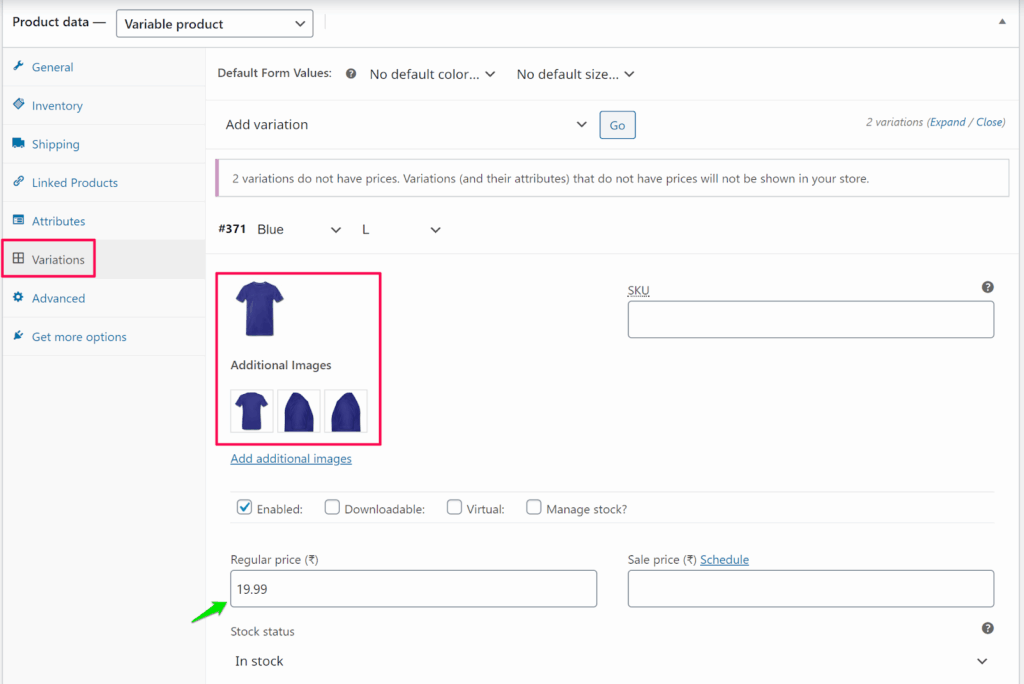Open the Get more options tab
The image size is (1024, 684).
(x=78, y=337)
